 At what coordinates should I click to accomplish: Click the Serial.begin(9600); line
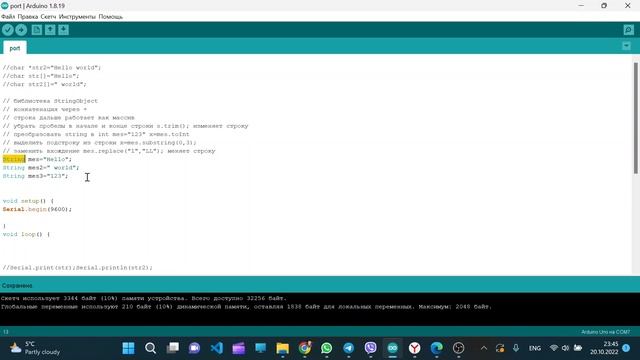[x=37, y=209]
